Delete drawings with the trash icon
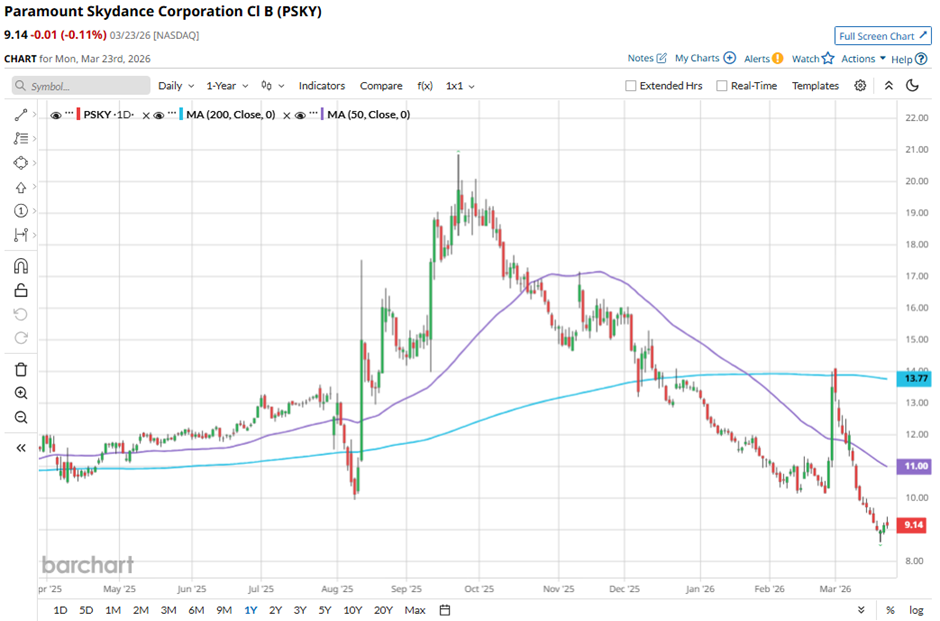Viewport: 940px width, 621px height. [20, 370]
